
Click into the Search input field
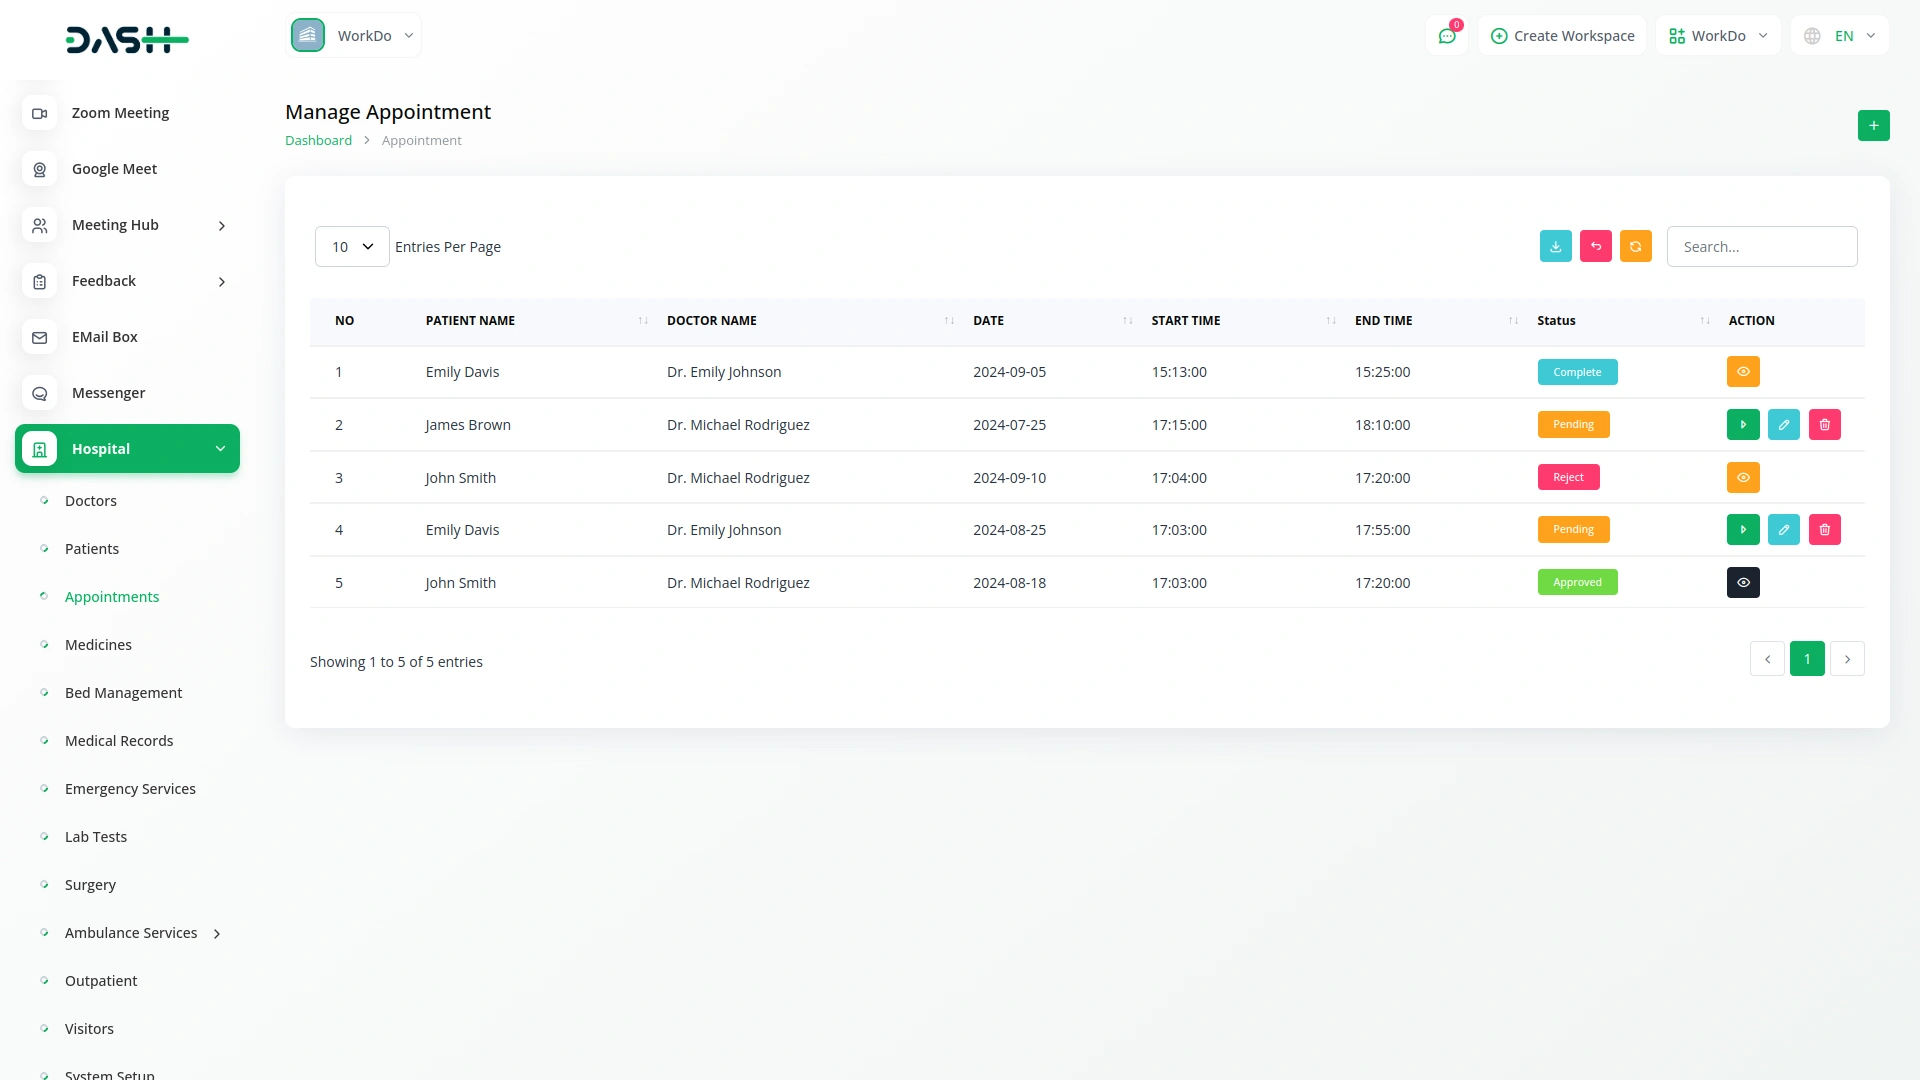point(1761,247)
